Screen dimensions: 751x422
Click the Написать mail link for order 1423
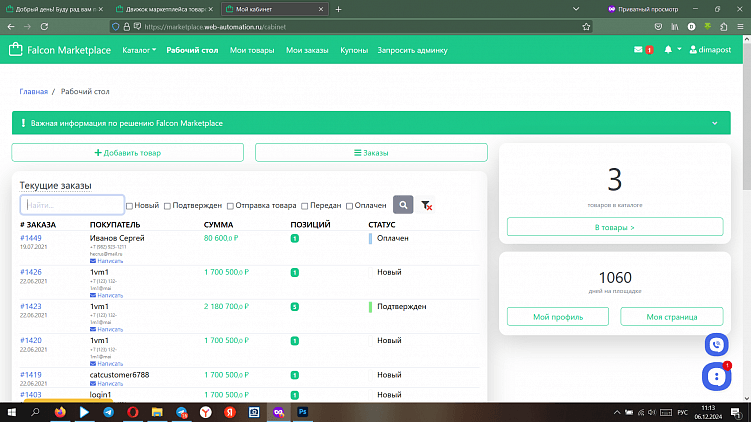(x=106, y=330)
